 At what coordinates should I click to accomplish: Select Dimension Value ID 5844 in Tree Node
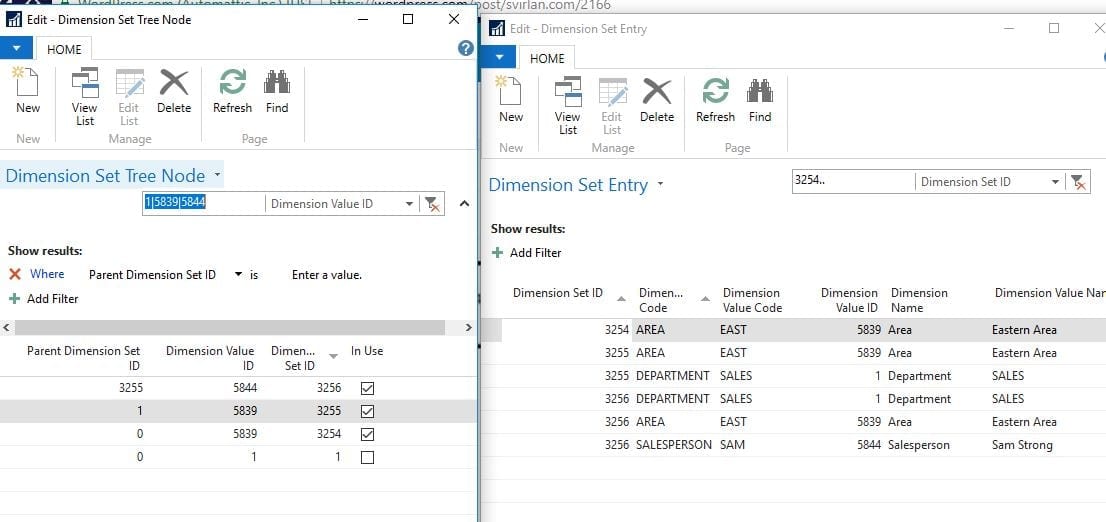(245, 388)
